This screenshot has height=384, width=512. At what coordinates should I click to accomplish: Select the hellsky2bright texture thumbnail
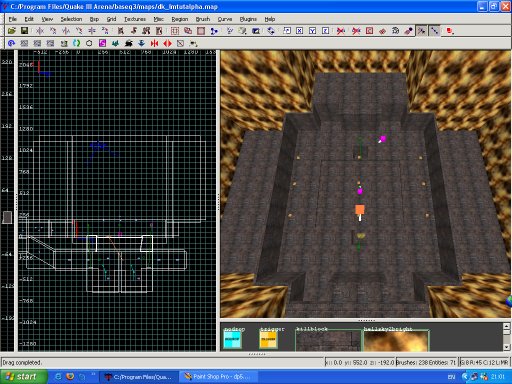396,340
